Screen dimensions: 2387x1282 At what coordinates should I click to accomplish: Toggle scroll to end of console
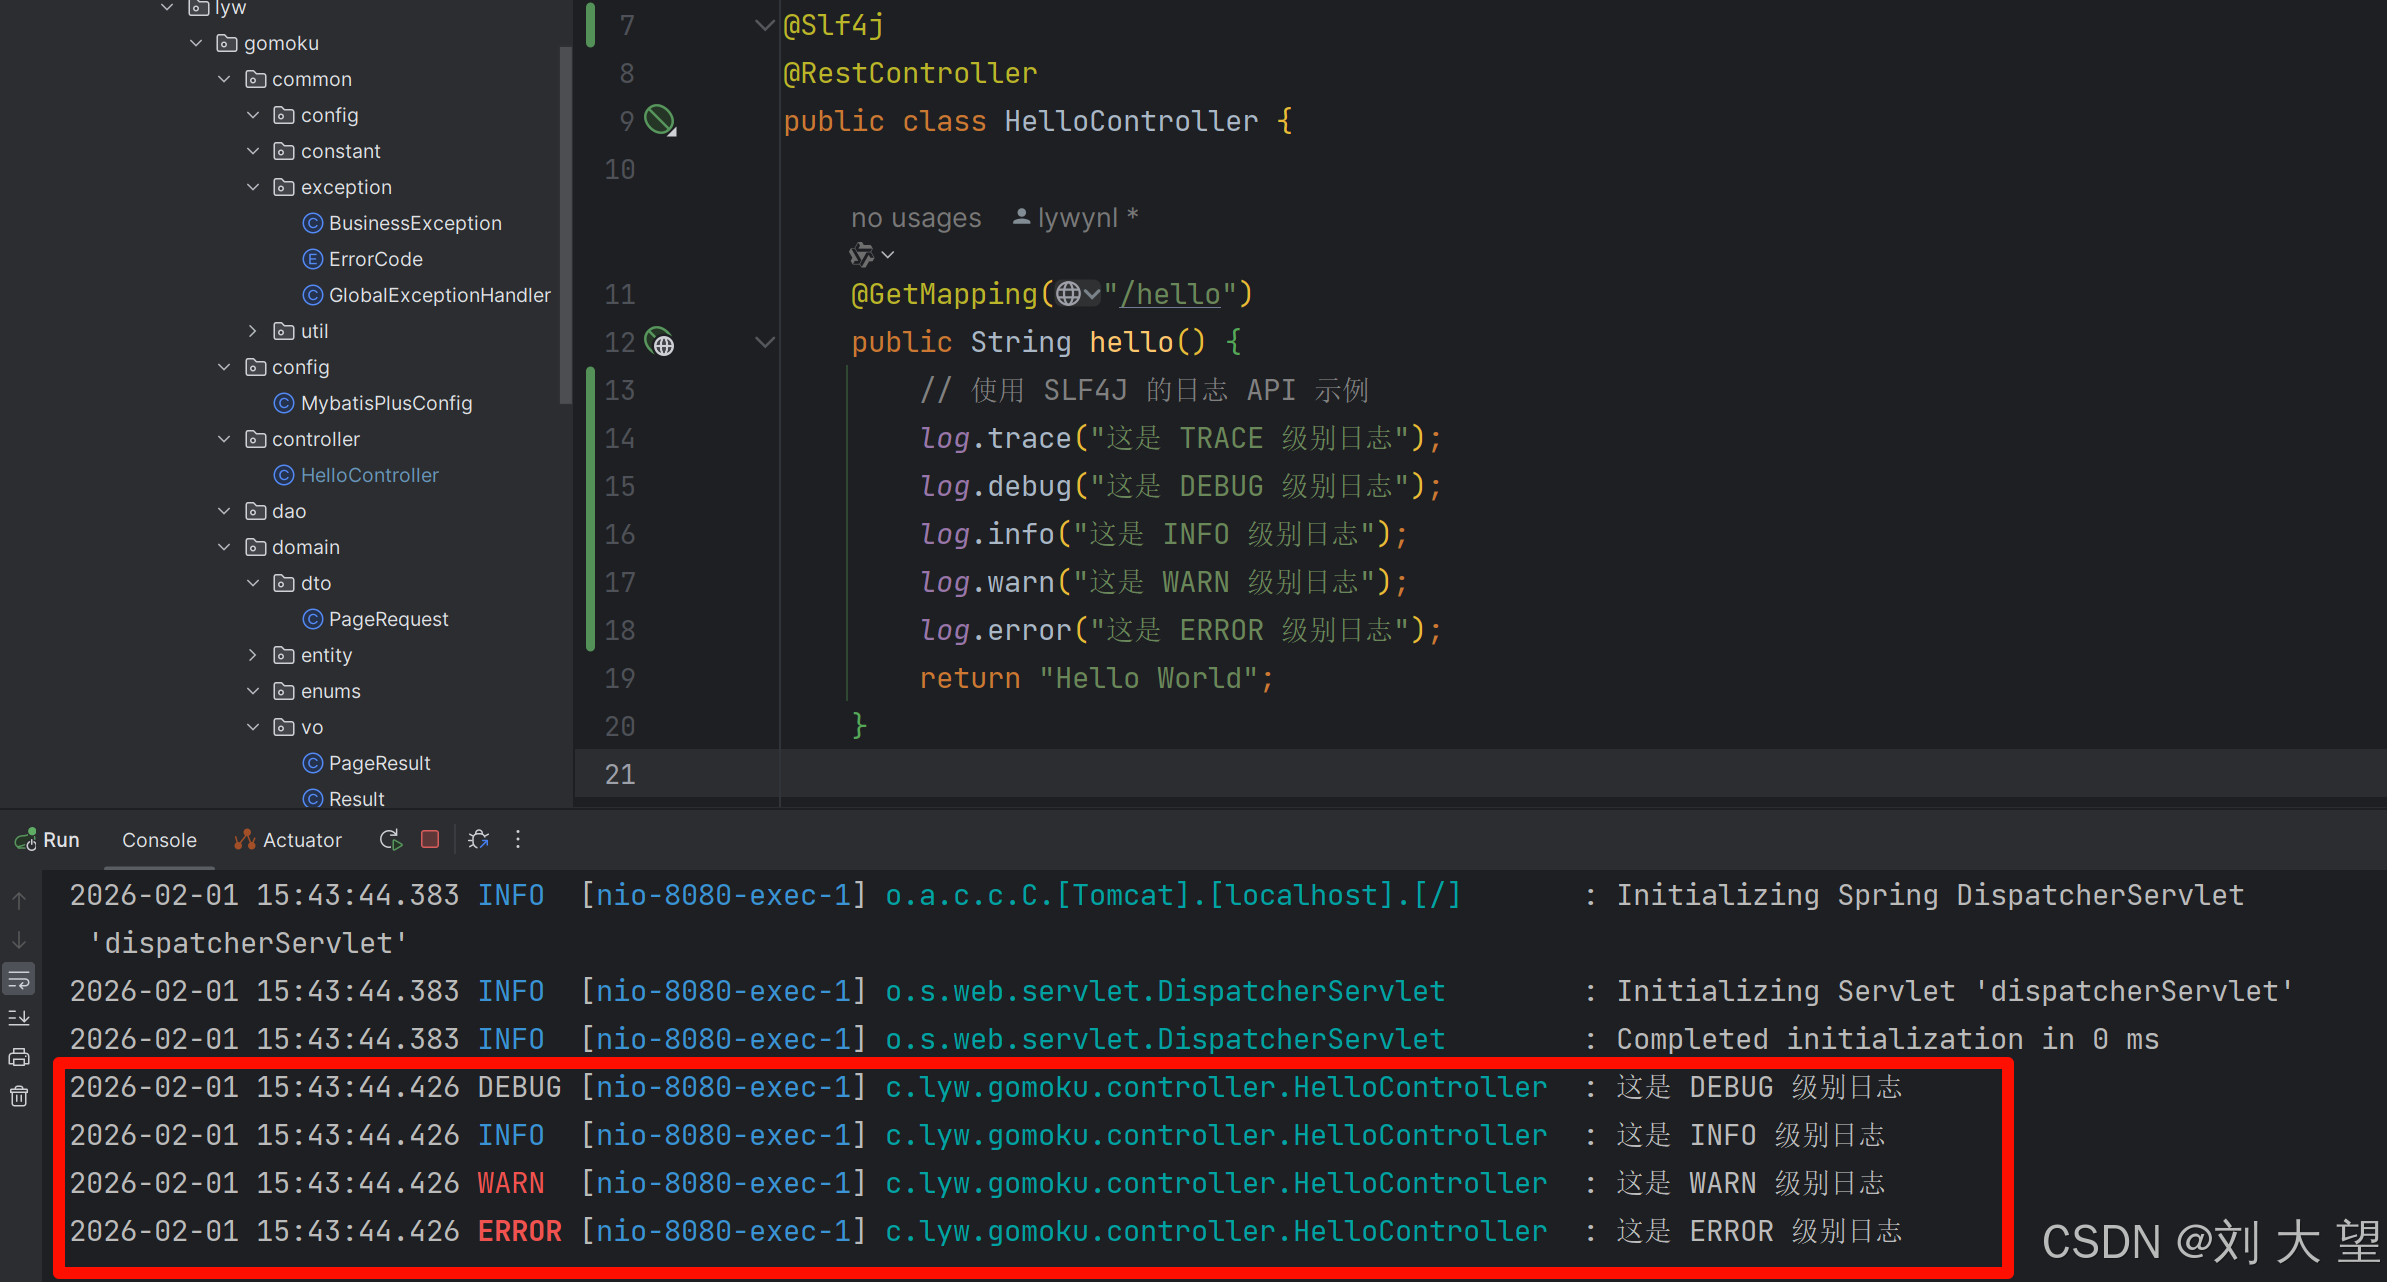19,1018
